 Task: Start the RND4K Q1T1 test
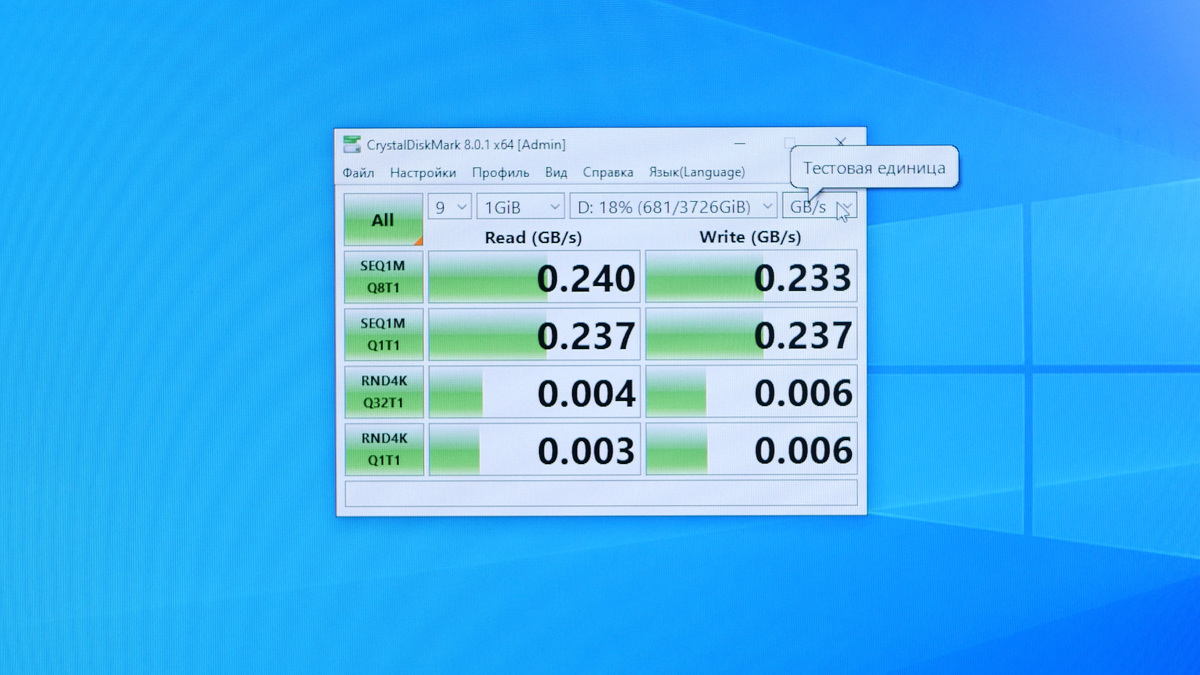pyautogui.click(x=383, y=449)
